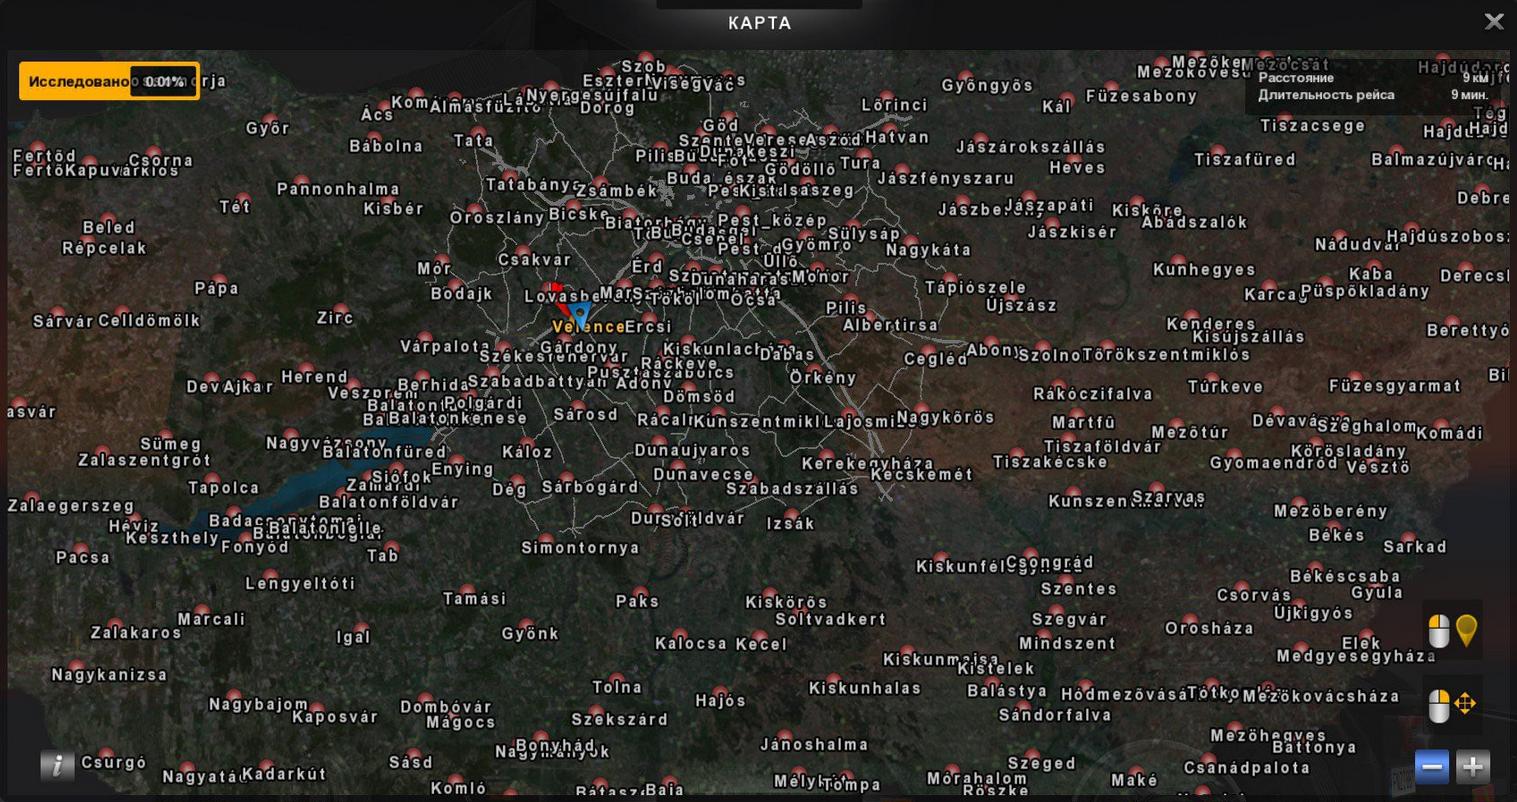The width and height of the screenshot is (1517, 802).
Task: Close the Карта map window
Action: coord(1493,22)
